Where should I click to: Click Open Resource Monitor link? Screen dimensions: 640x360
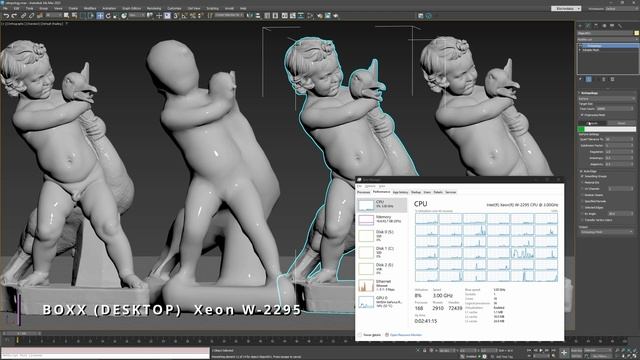pos(406,335)
